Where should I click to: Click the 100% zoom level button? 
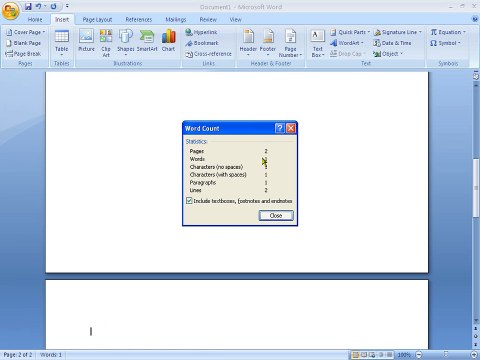coord(404,355)
